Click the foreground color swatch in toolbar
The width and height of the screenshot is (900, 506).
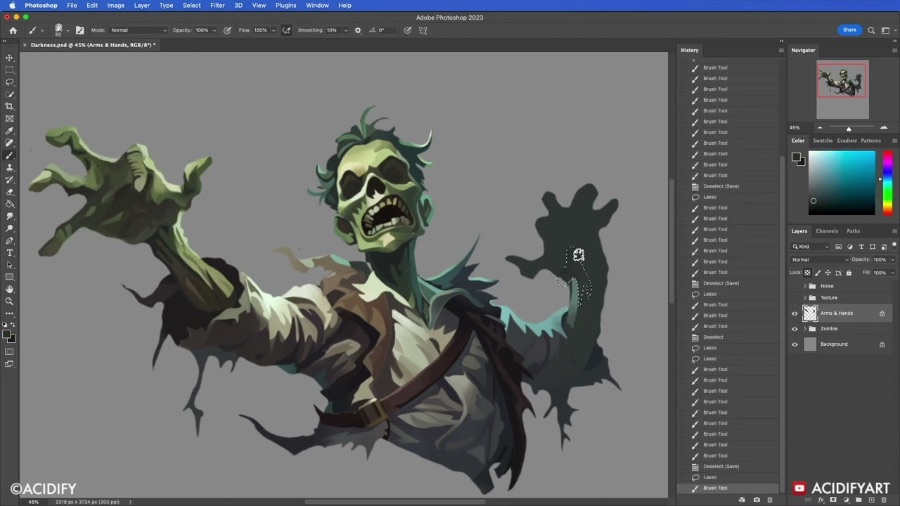click(6, 334)
